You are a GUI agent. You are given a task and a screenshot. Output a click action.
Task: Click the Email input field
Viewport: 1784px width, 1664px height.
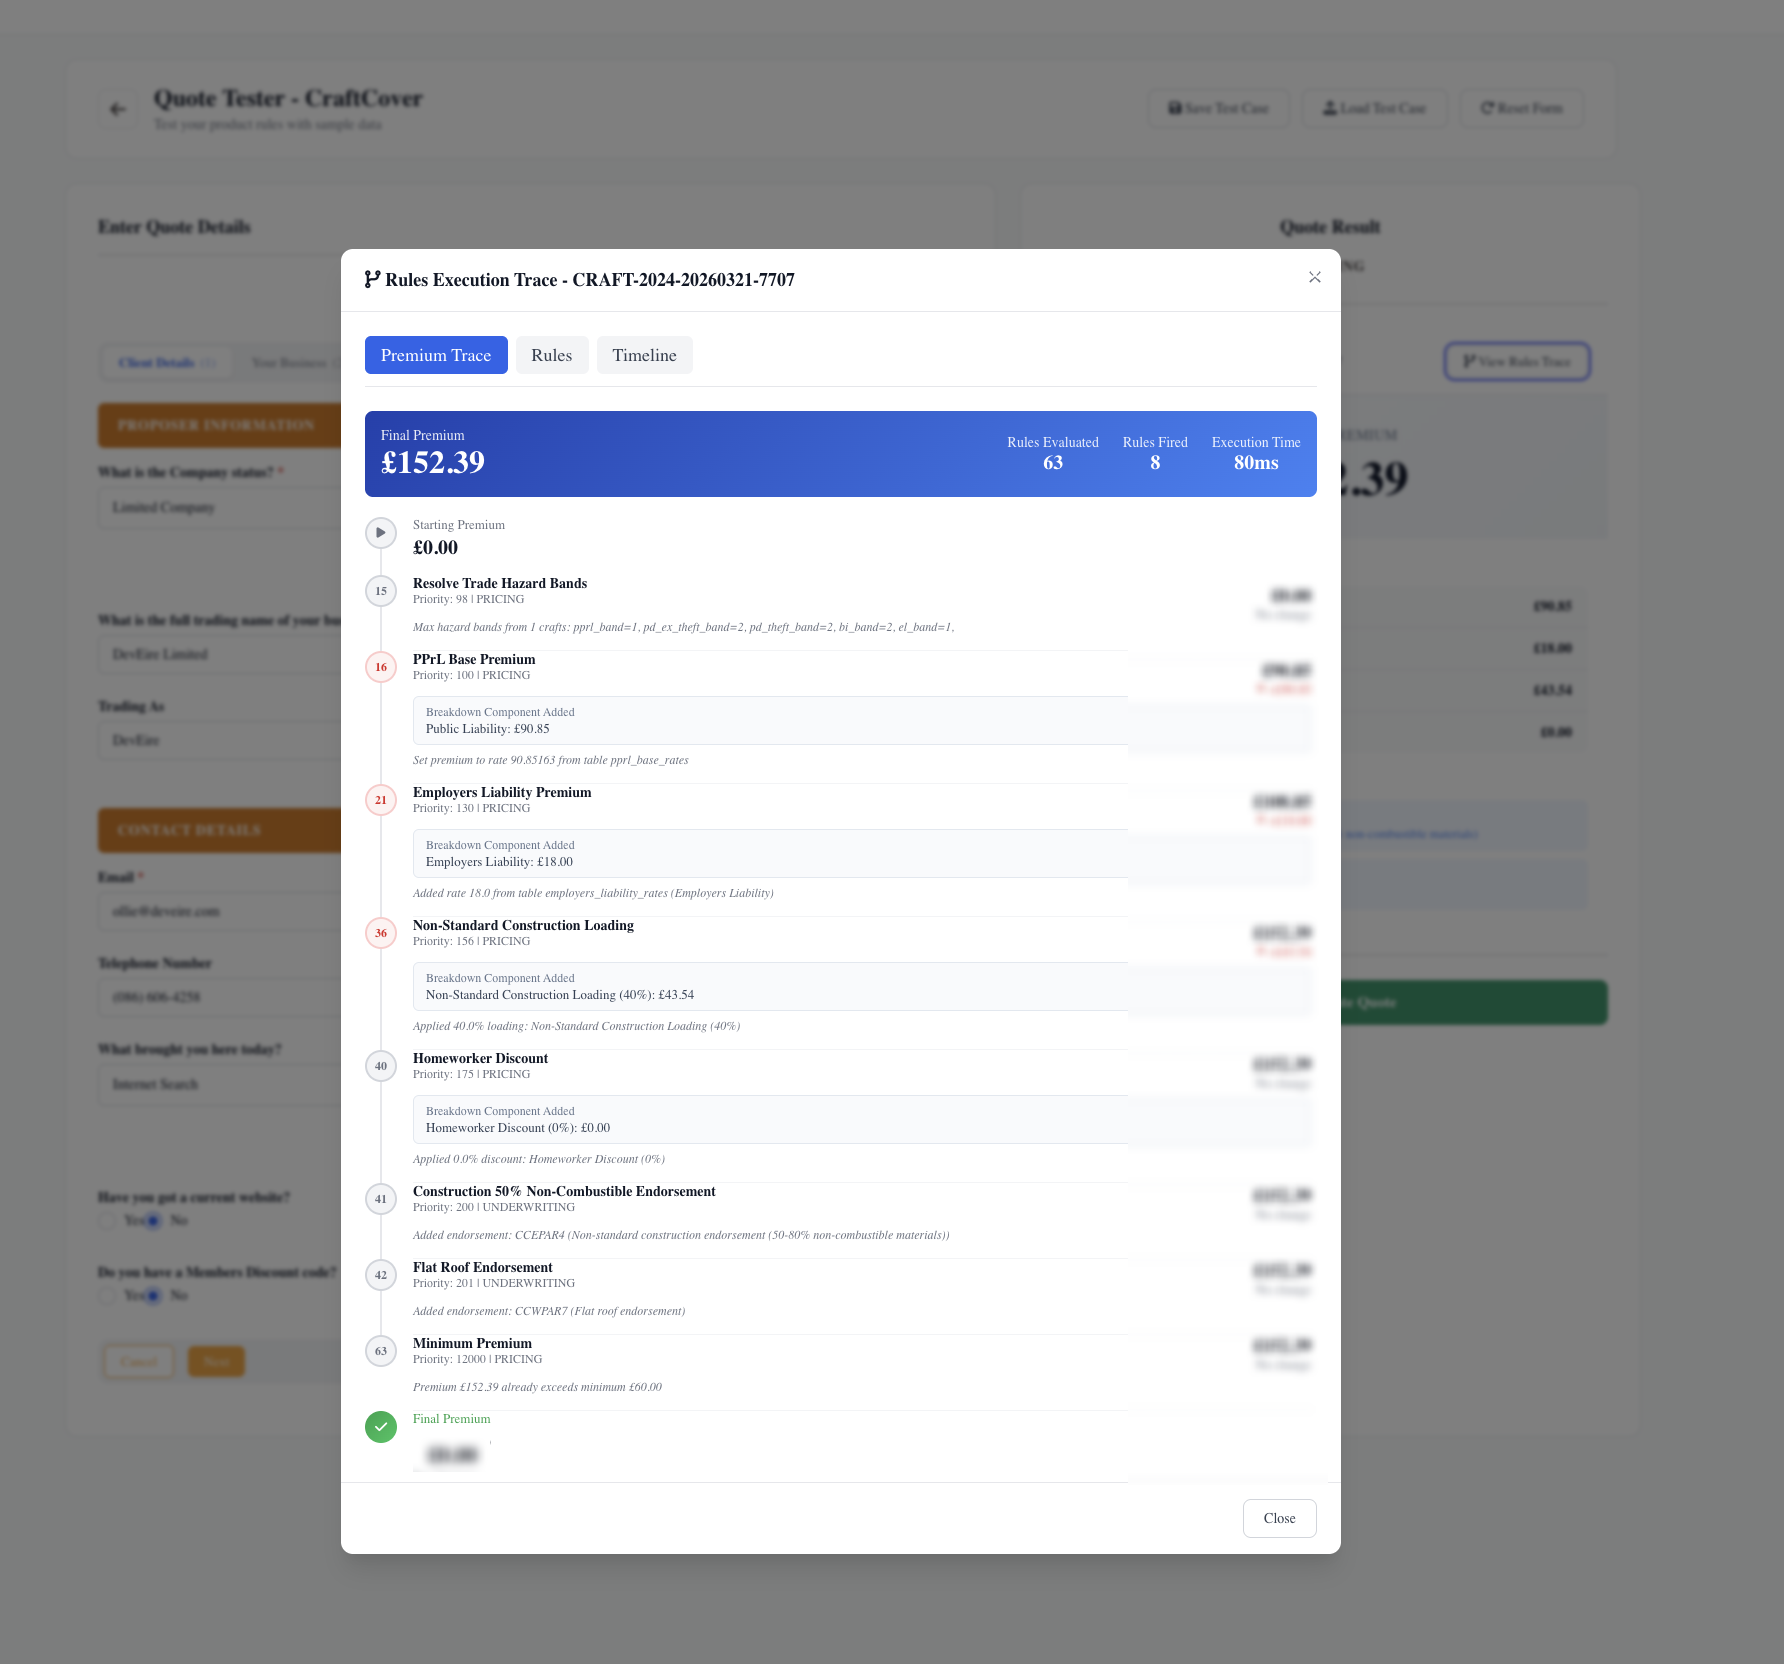220,911
